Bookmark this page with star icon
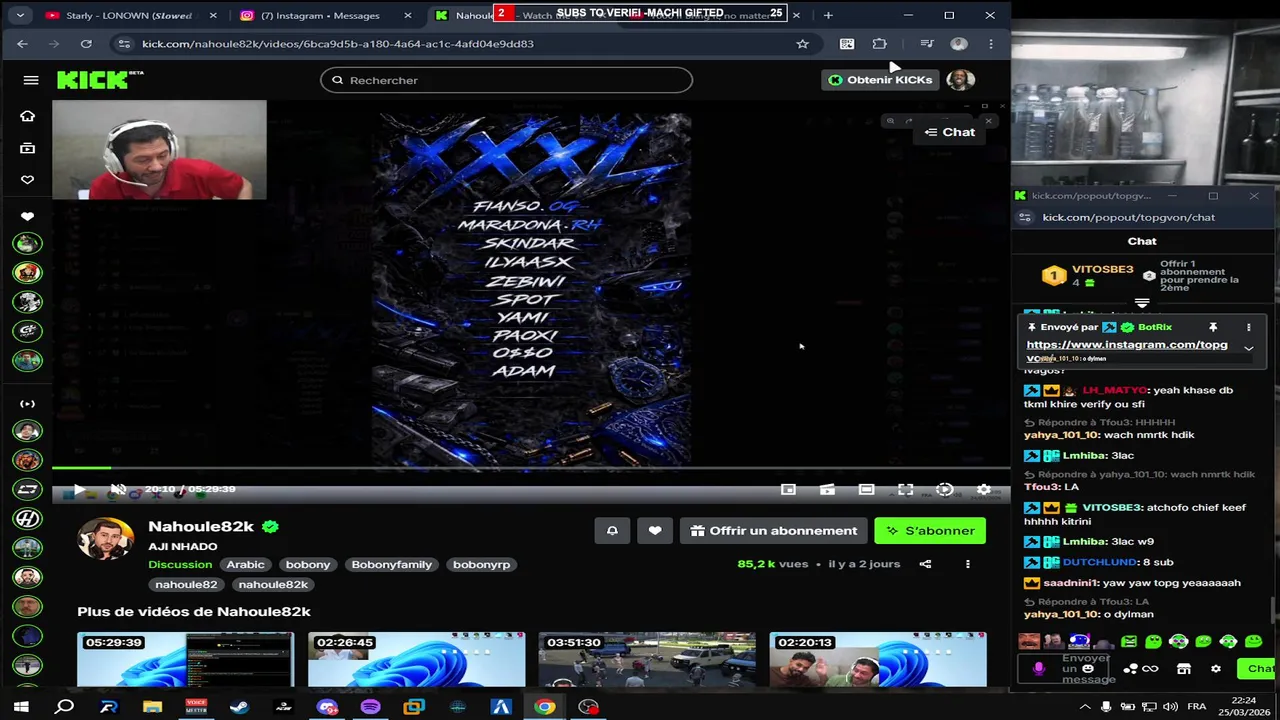The image size is (1280, 720). [x=802, y=44]
